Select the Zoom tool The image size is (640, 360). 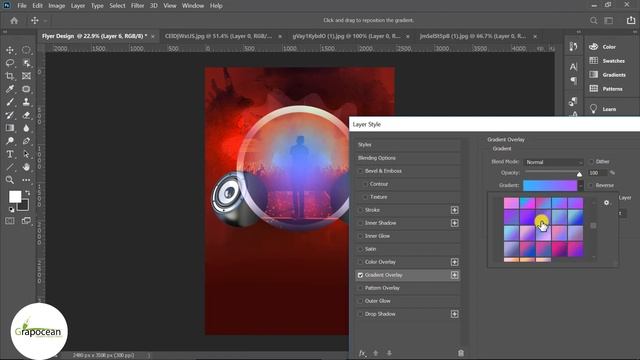pos(10,180)
